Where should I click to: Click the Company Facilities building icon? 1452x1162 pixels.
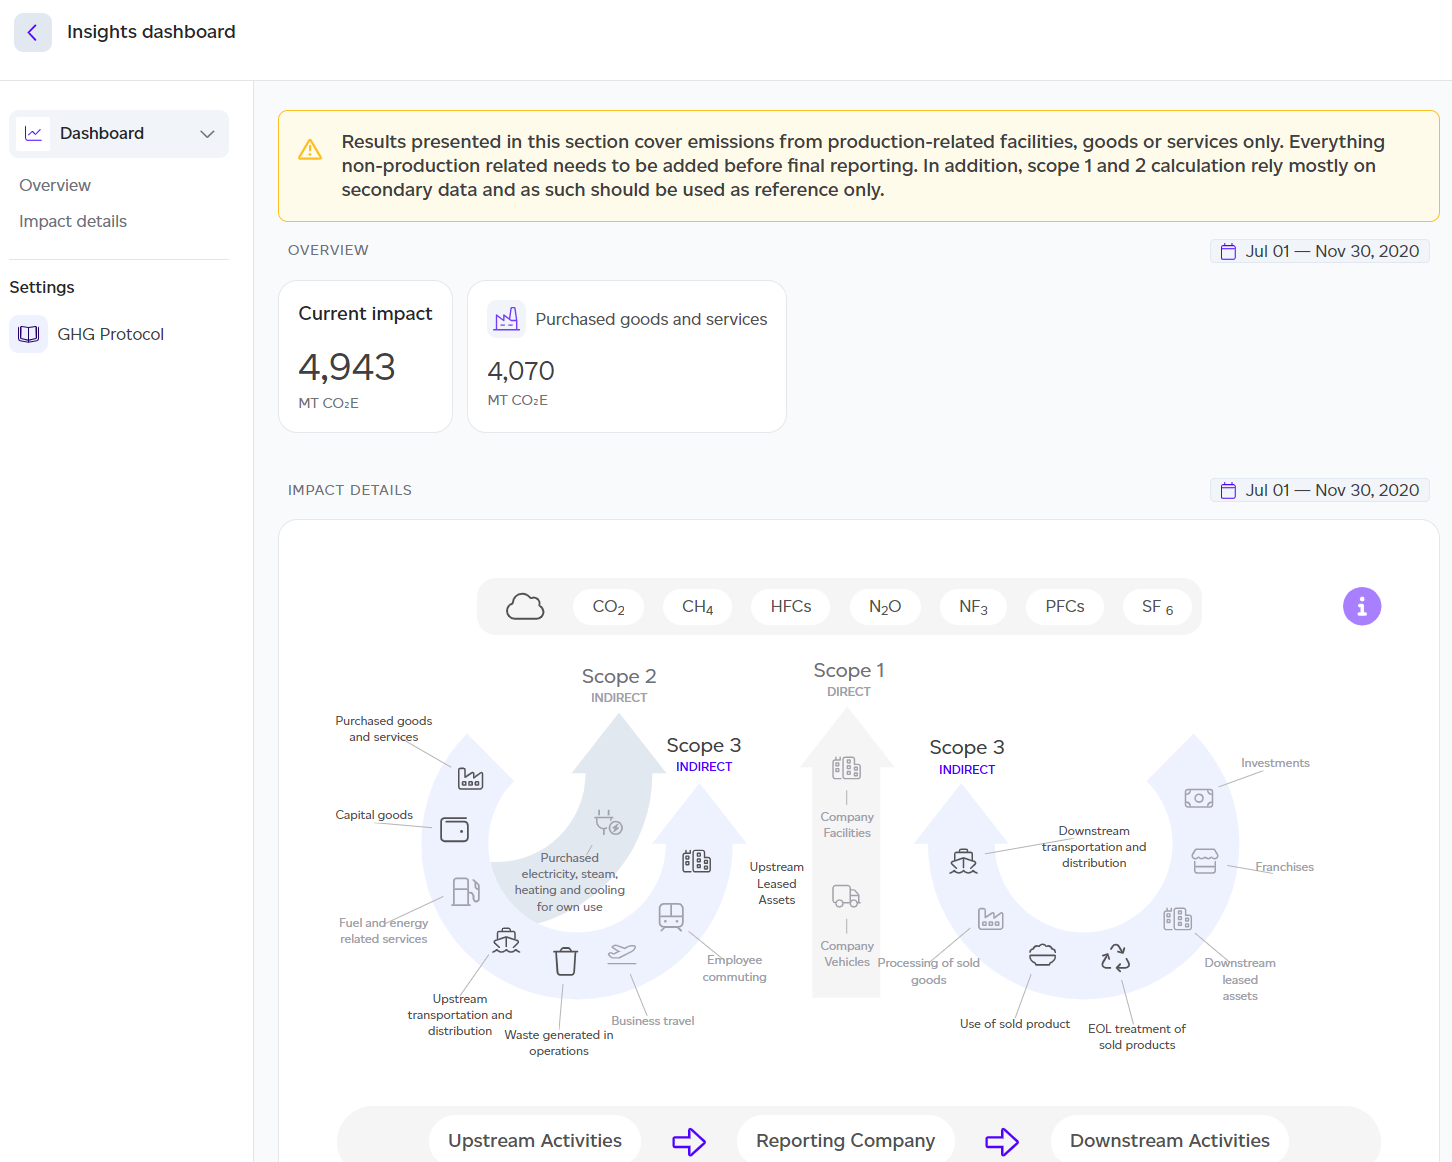847,768
